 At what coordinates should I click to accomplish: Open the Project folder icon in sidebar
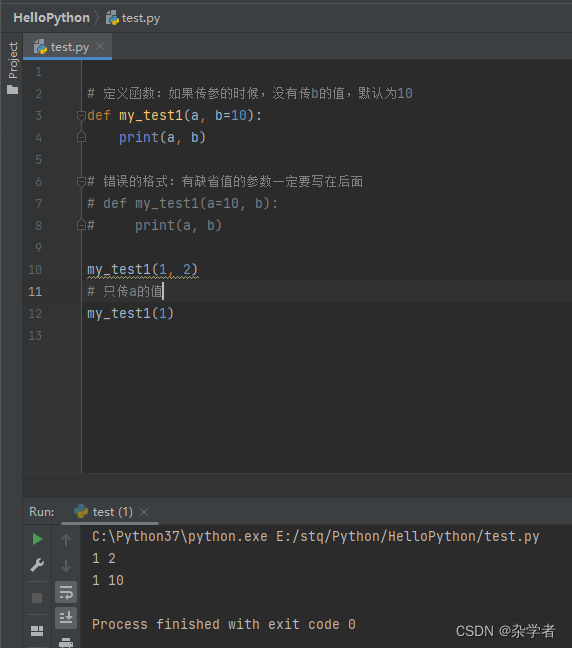pos(13,90)
